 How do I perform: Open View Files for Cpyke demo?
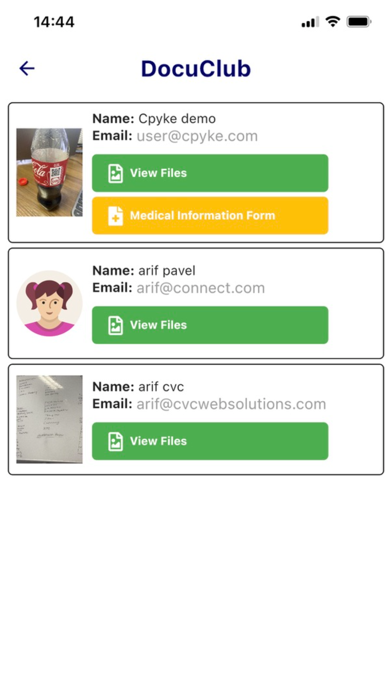point(210,173)
